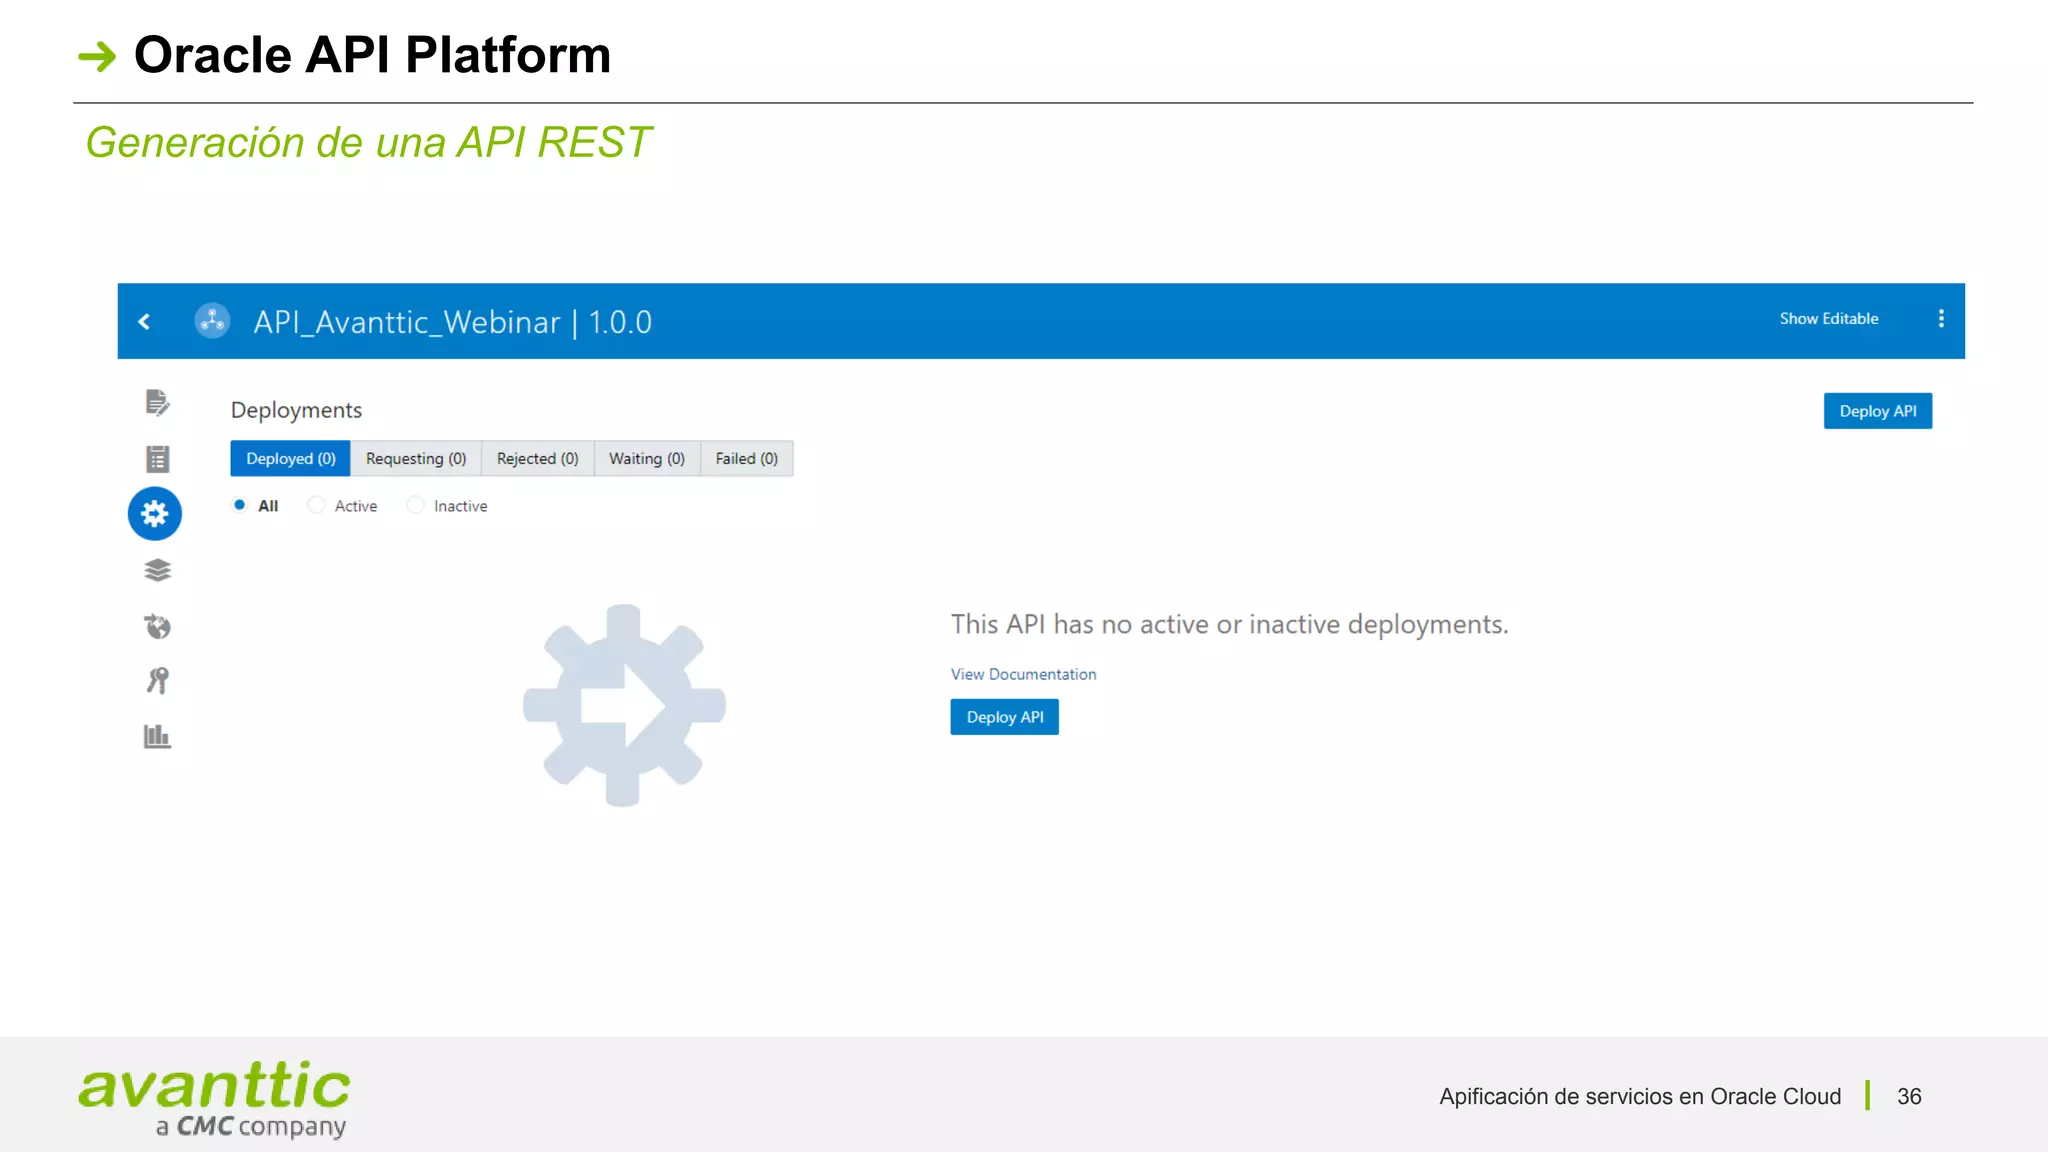This screenshot has height=1152, width=2048.
Task: Click the API logo icon beside API_Avanttic_Webinar
Action: click(212, 321)
